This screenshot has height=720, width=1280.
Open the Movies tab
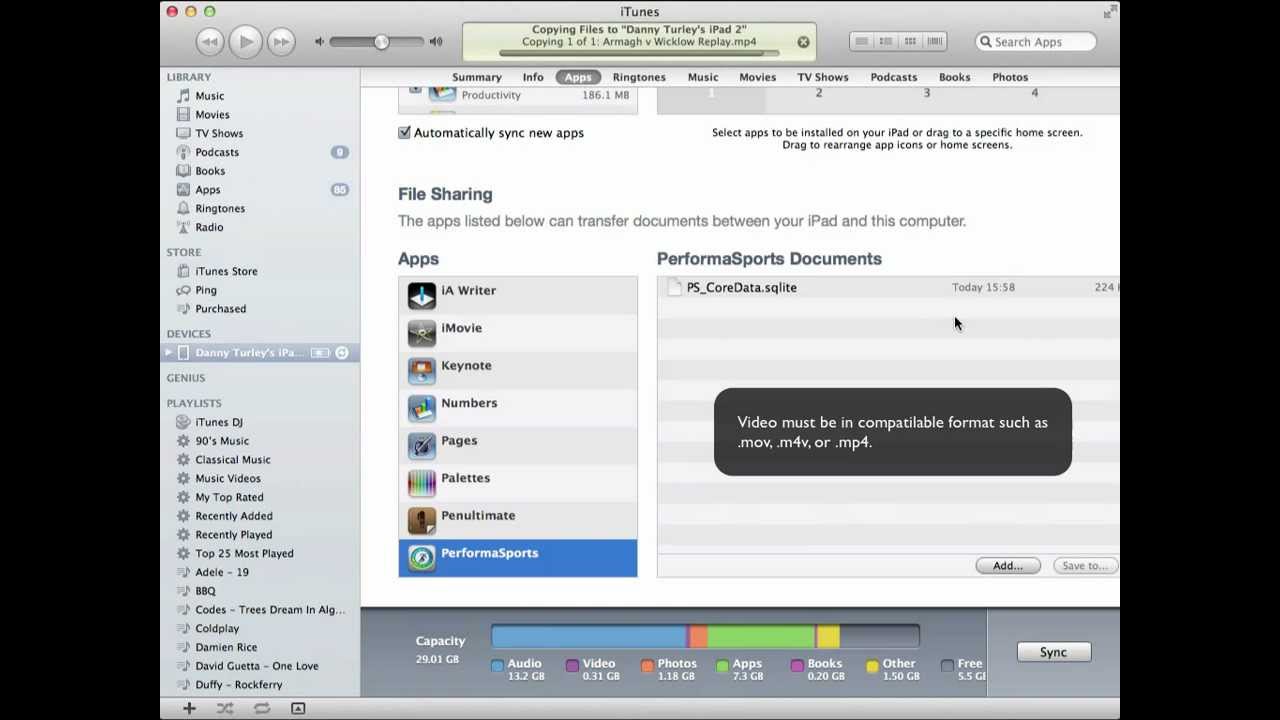pyautogui.click(x=757, y=77)
